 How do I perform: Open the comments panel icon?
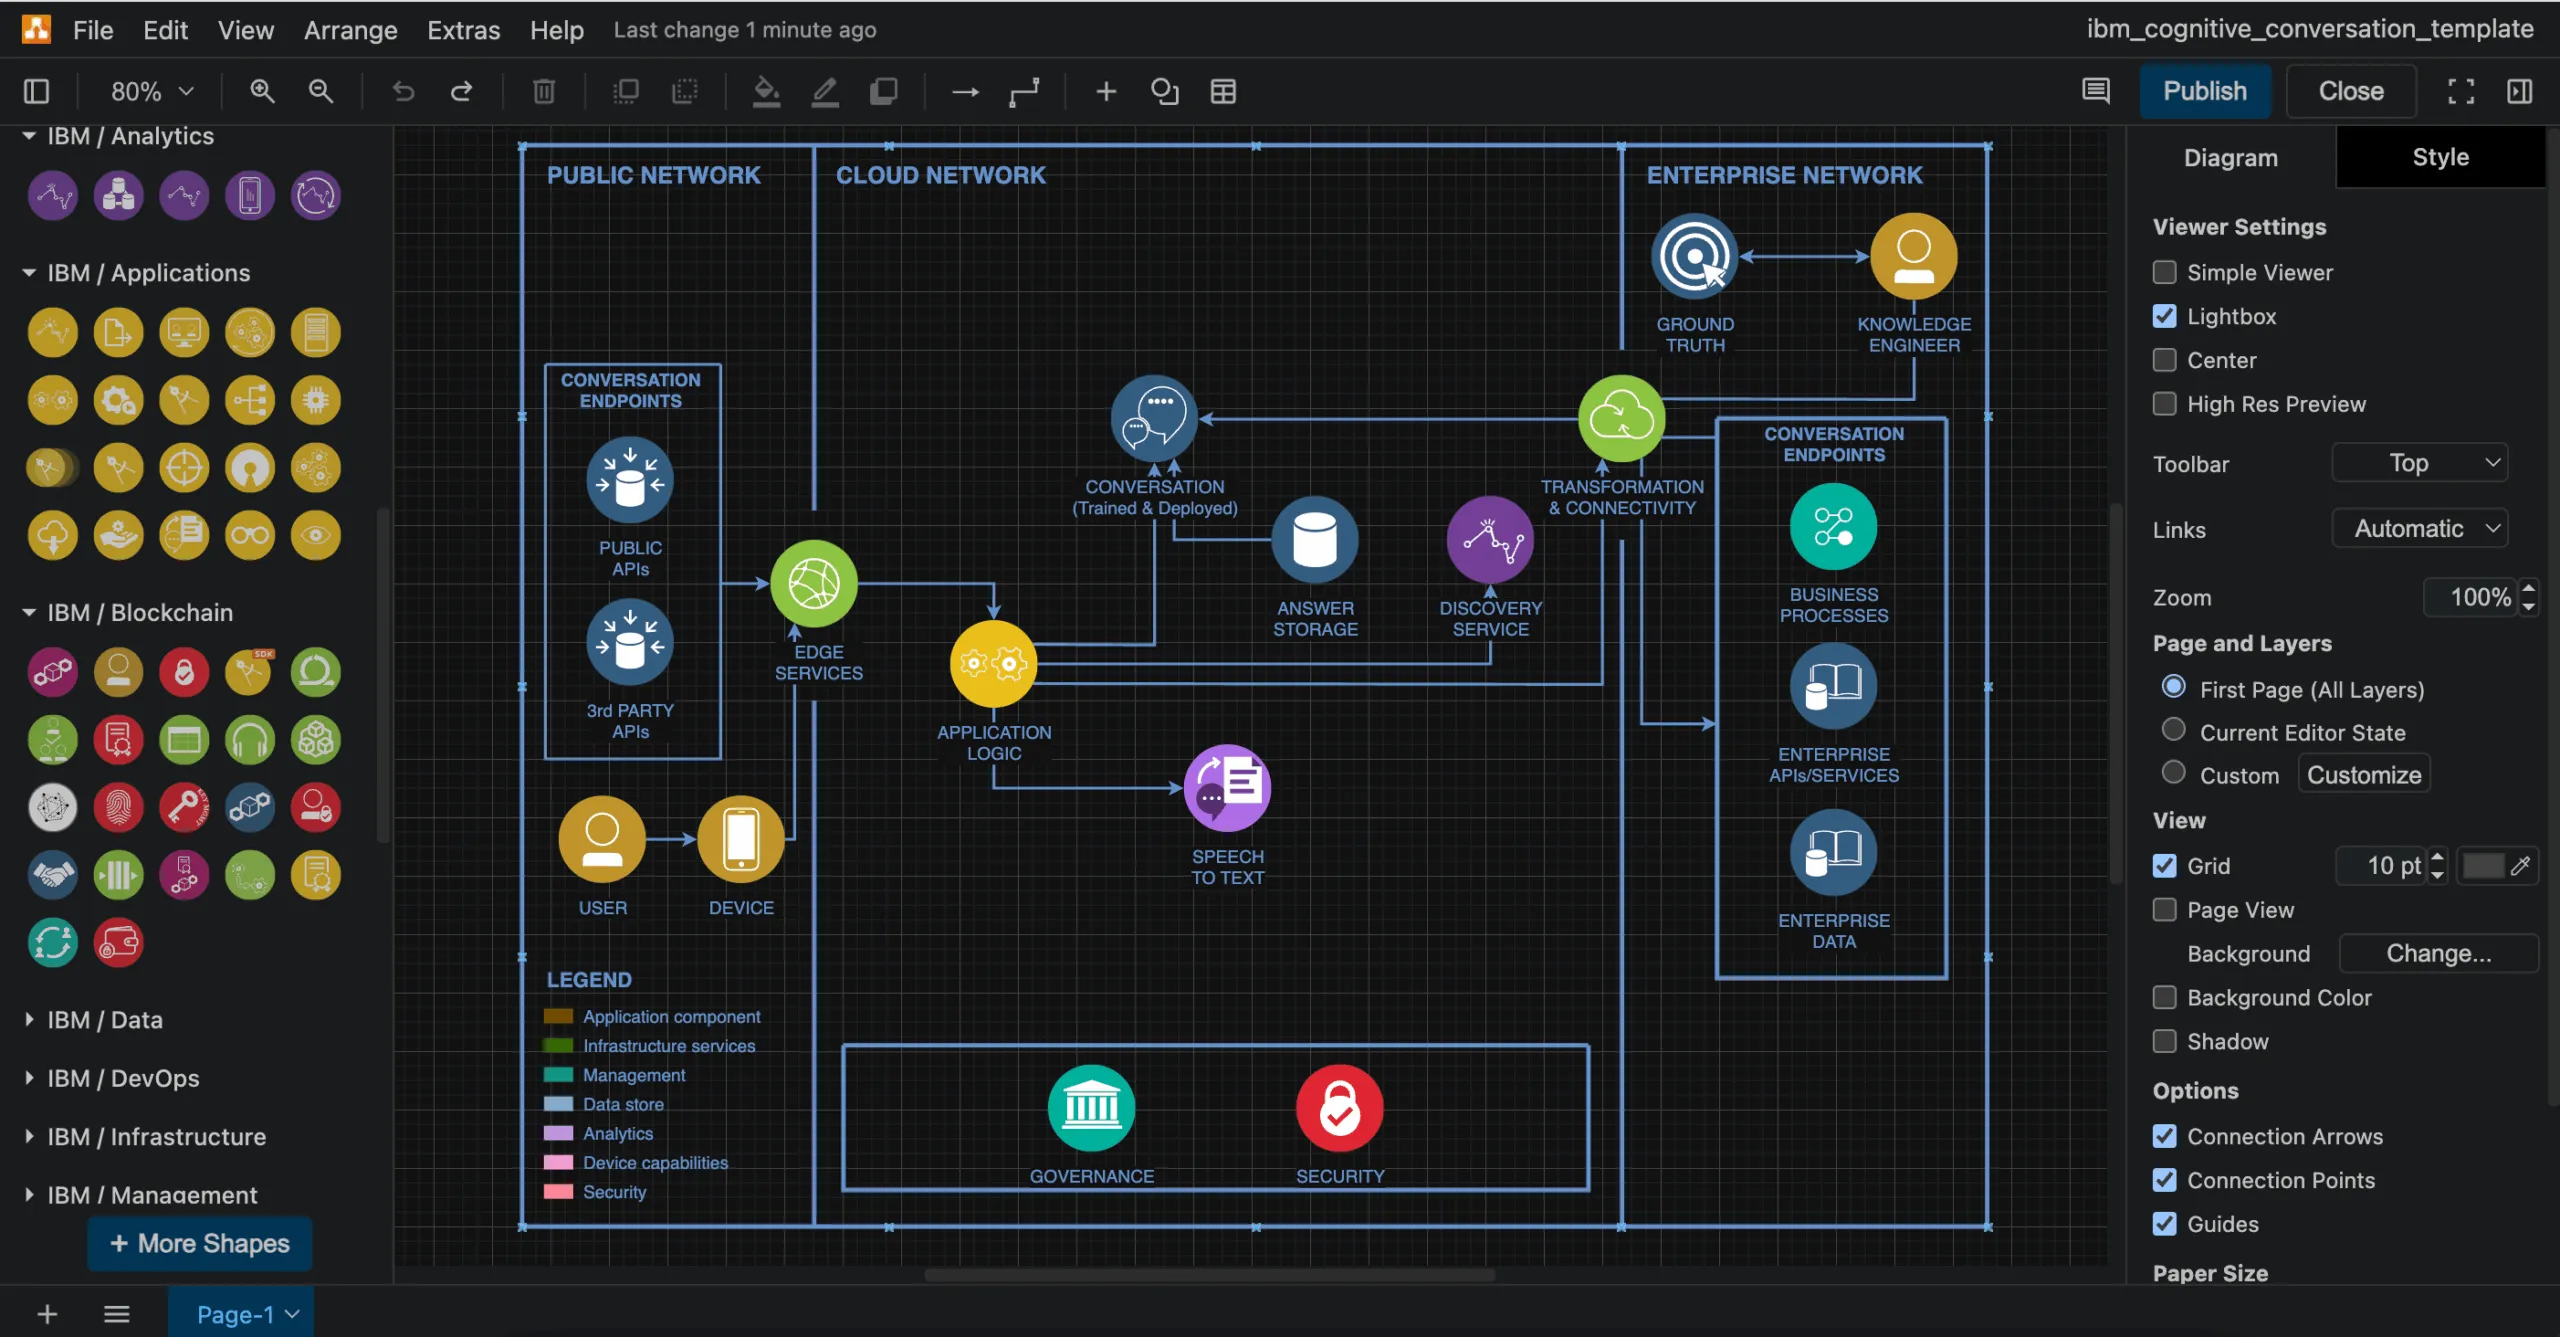pyautogui.click(x=2096, y=91)
